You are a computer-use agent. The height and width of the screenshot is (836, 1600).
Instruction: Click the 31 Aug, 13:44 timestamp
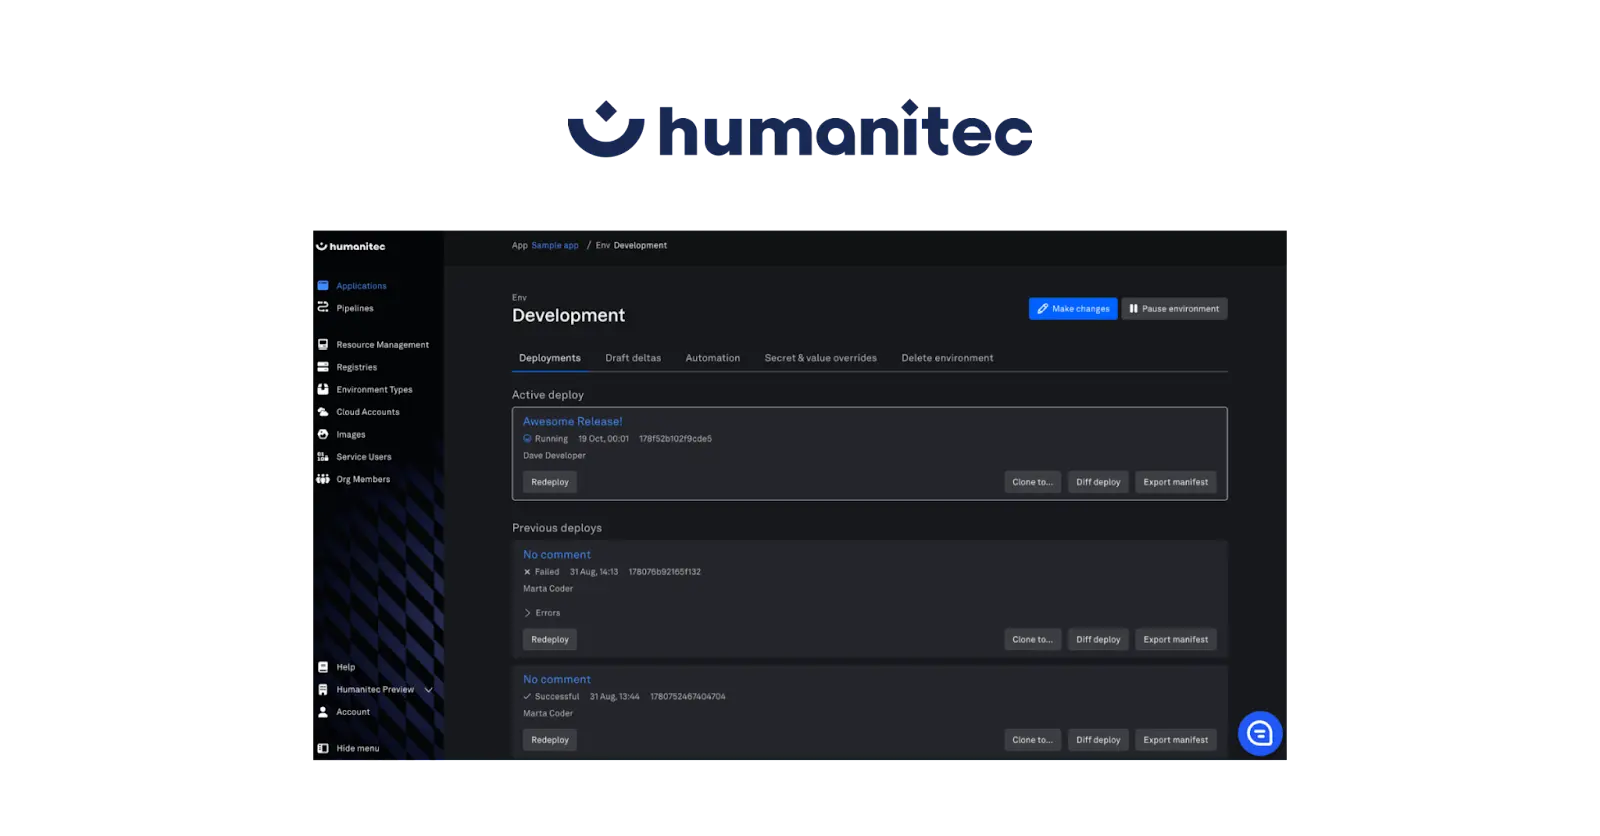pyautogui.click(x=614, y=697)
